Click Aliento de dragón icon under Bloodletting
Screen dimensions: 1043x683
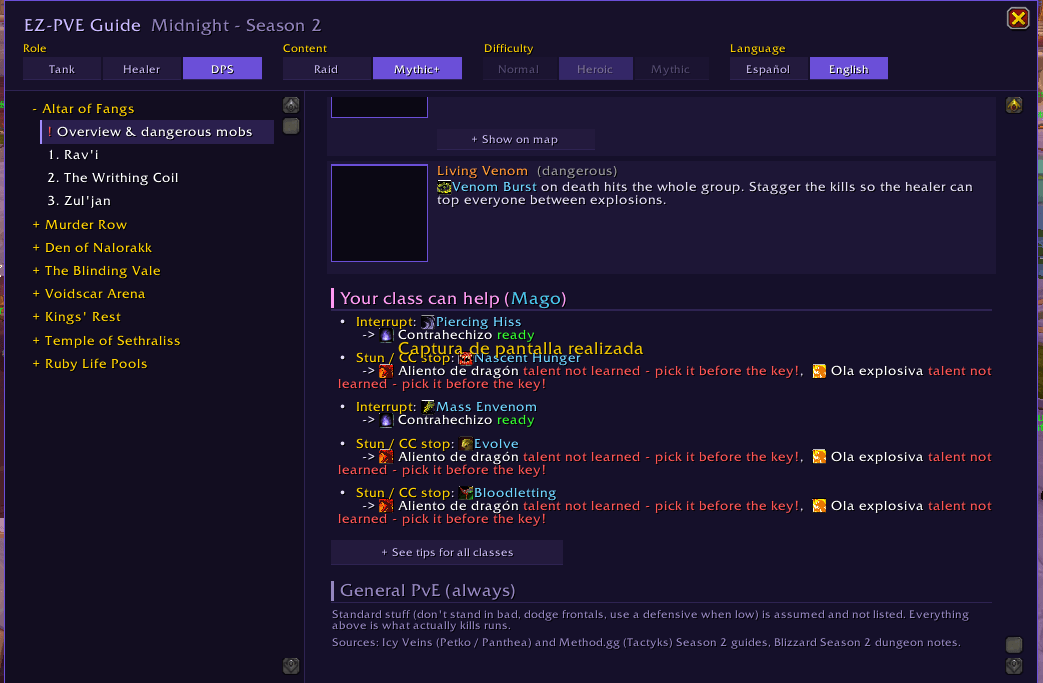pos(386,506)
